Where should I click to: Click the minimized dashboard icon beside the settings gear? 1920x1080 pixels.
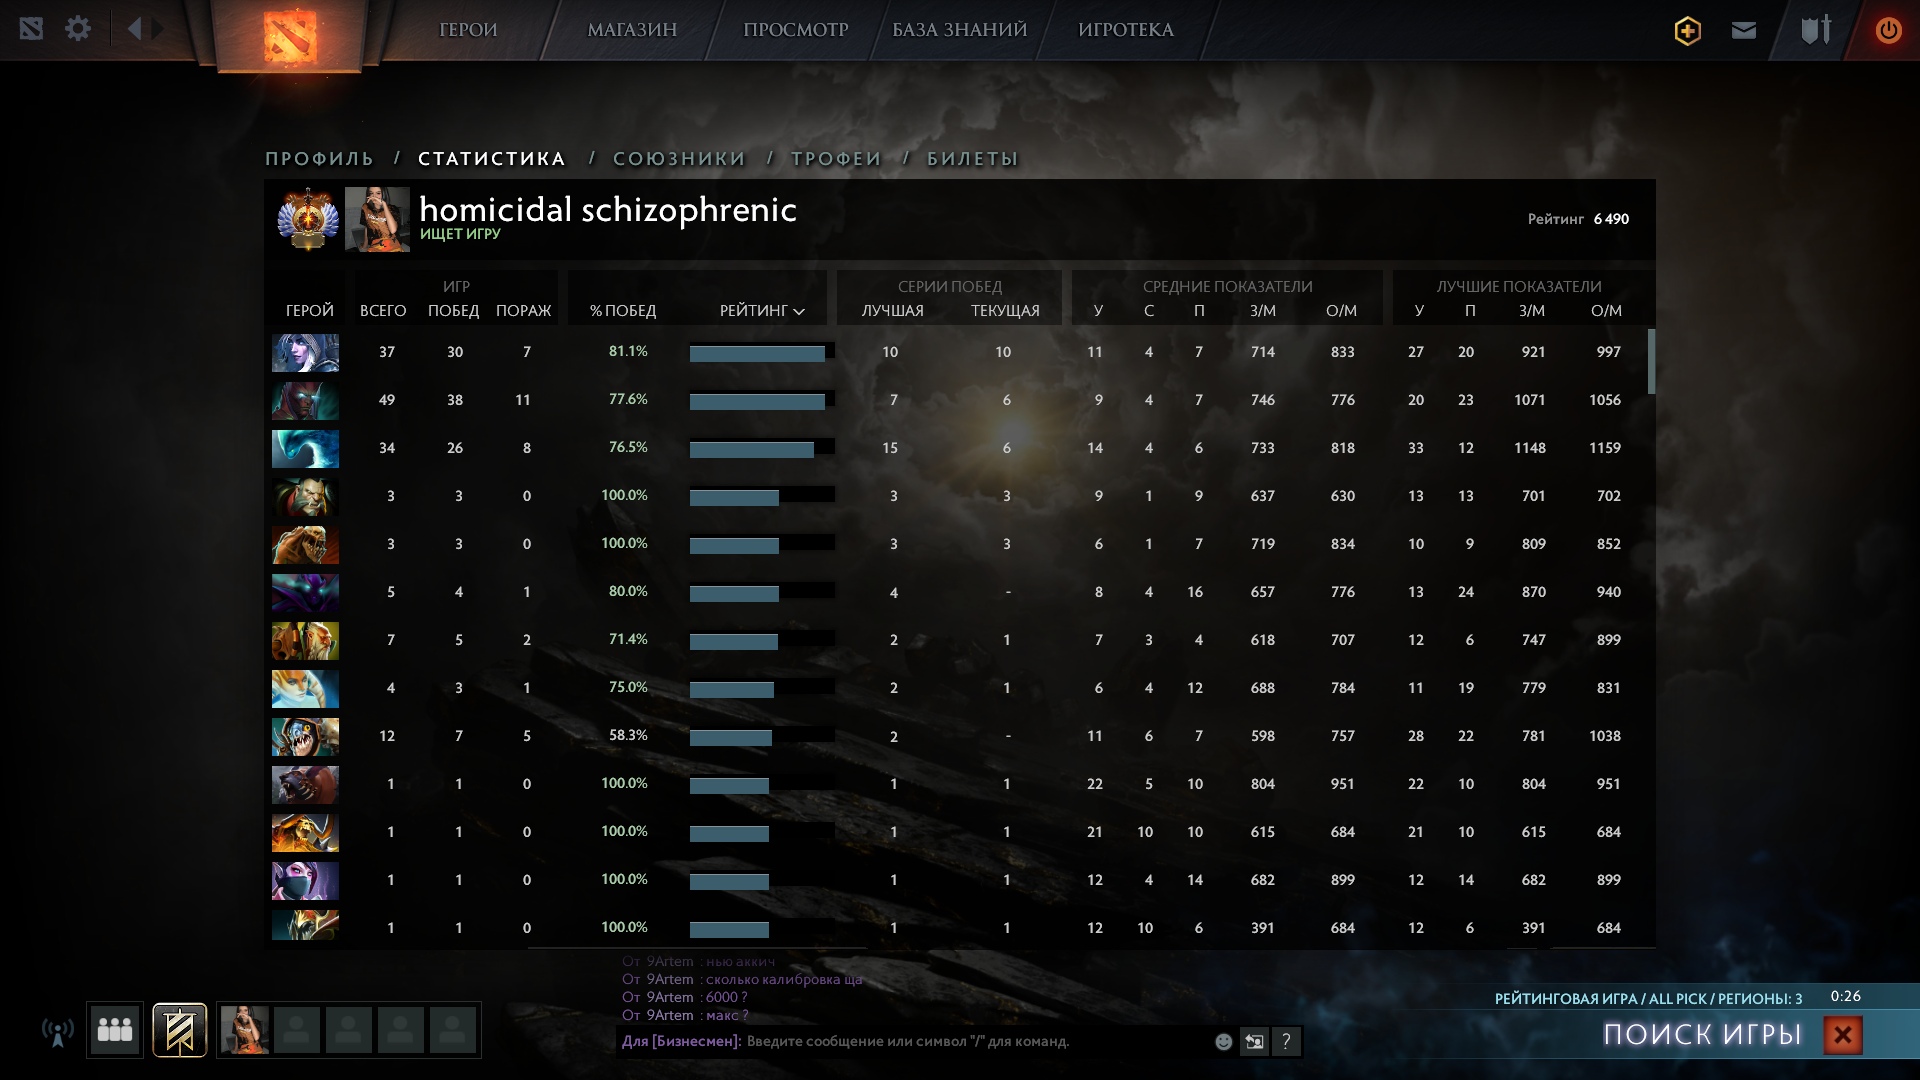31,29
